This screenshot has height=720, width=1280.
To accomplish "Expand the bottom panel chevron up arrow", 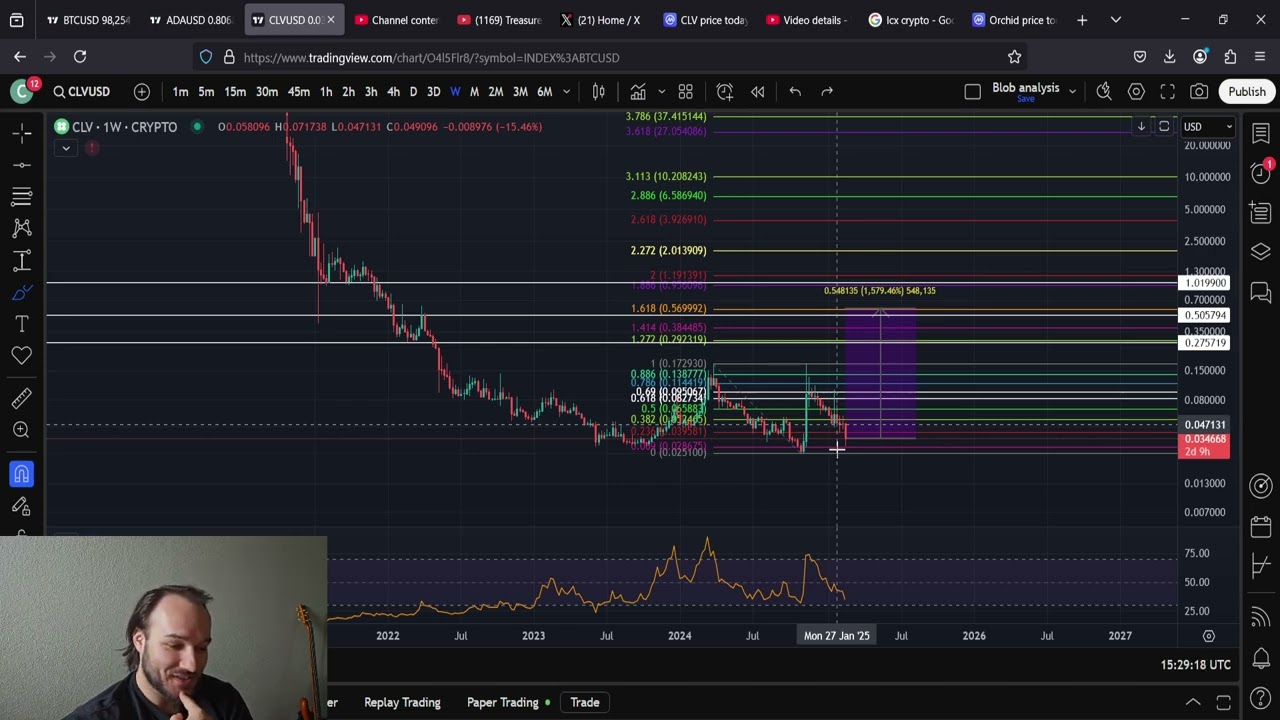I will pos(1193,702).
